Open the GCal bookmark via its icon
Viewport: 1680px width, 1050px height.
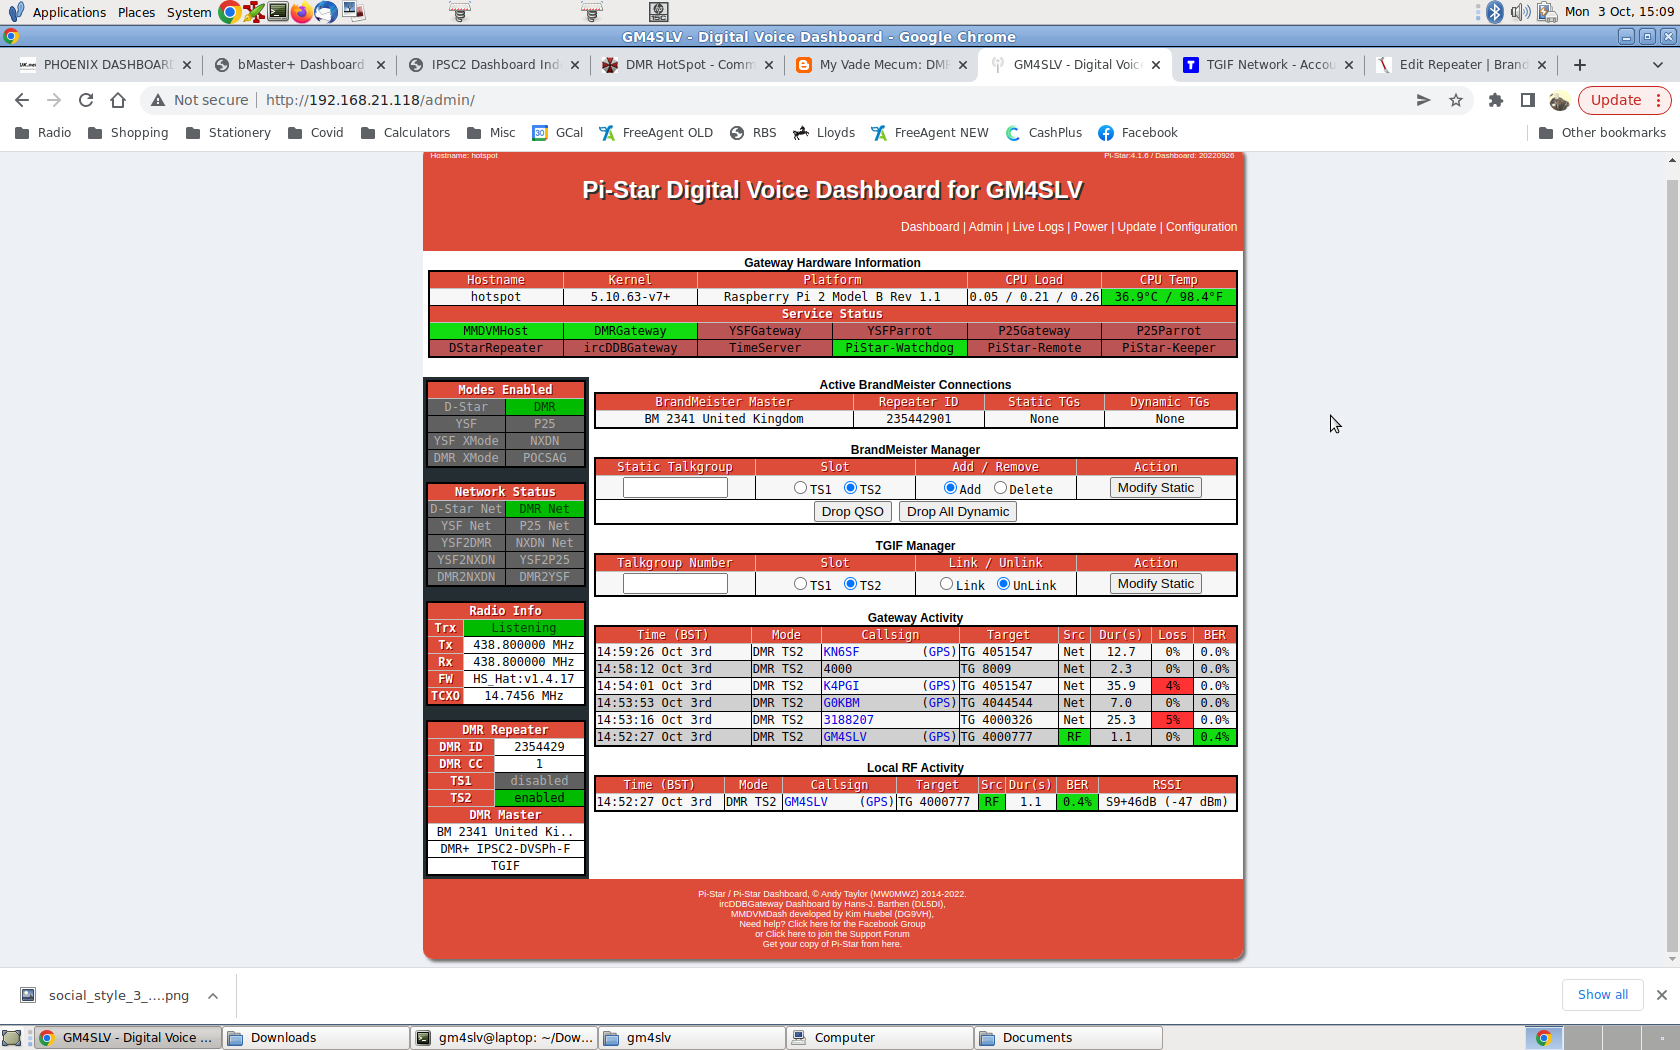[x=539, y=132]
